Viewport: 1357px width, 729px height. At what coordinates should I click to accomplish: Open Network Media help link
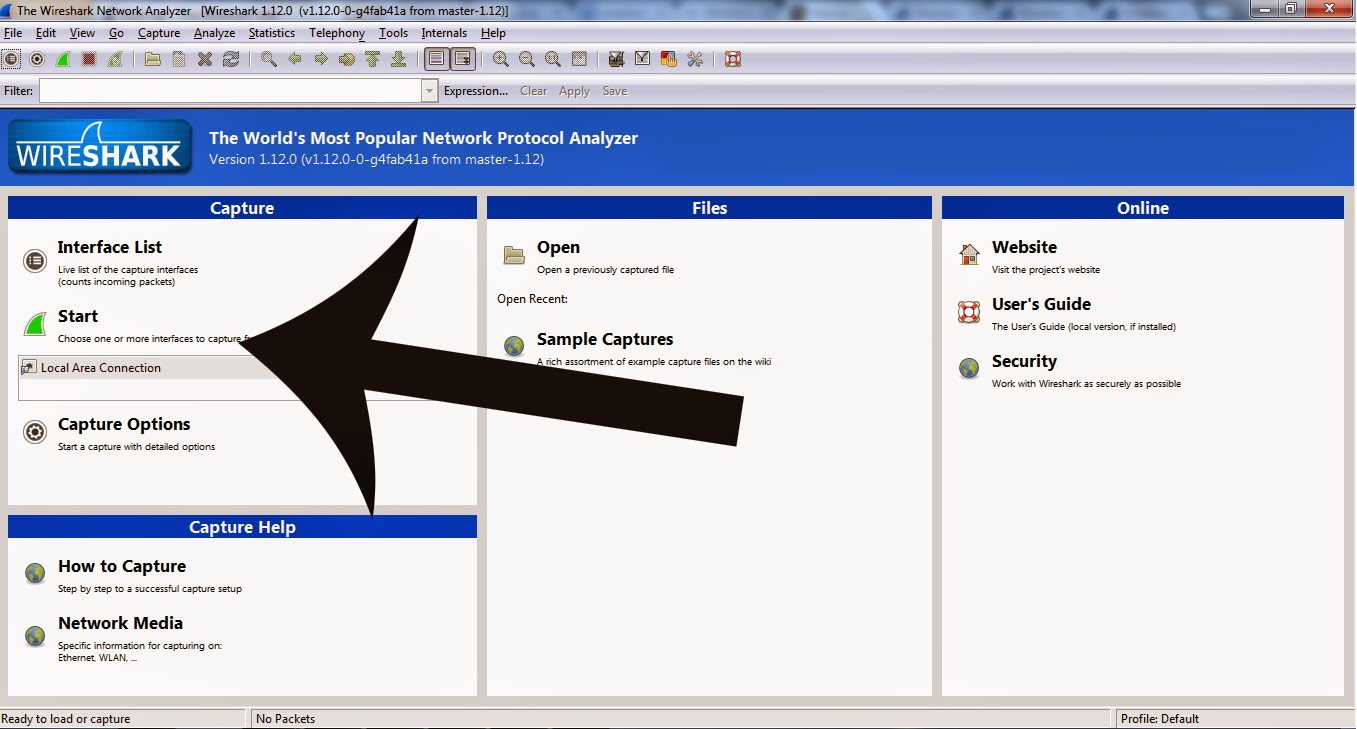[x=120, y=623]
